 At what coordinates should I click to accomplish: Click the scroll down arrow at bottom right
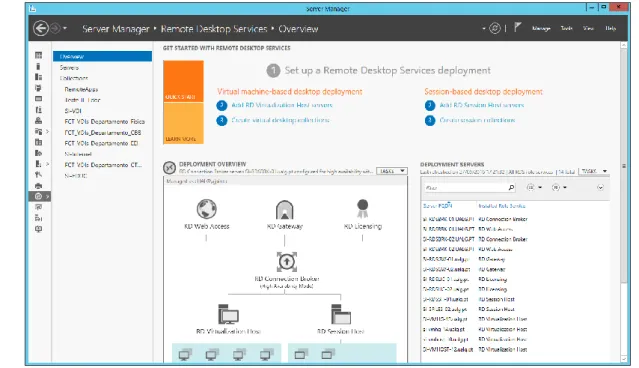[x=624, y=359]
